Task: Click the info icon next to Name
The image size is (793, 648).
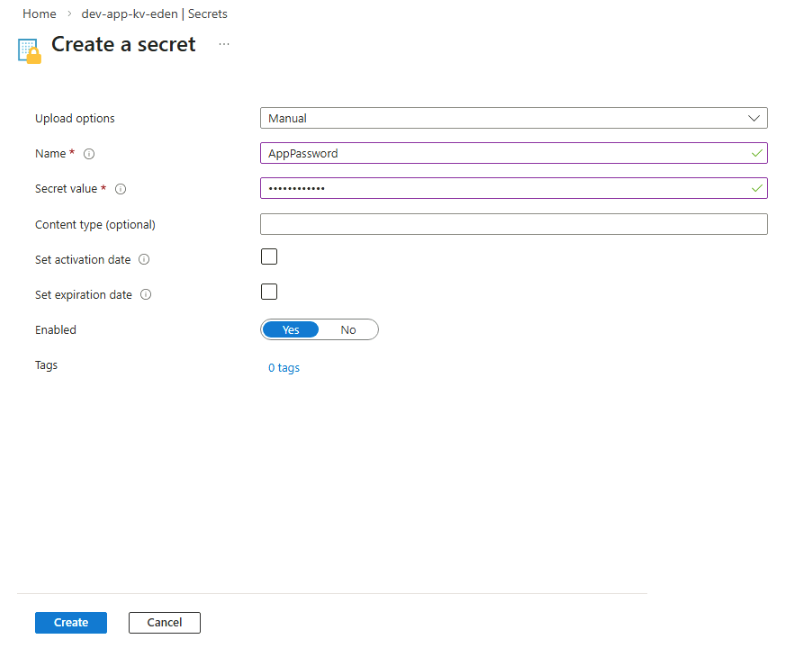Action: pos(89,154)
